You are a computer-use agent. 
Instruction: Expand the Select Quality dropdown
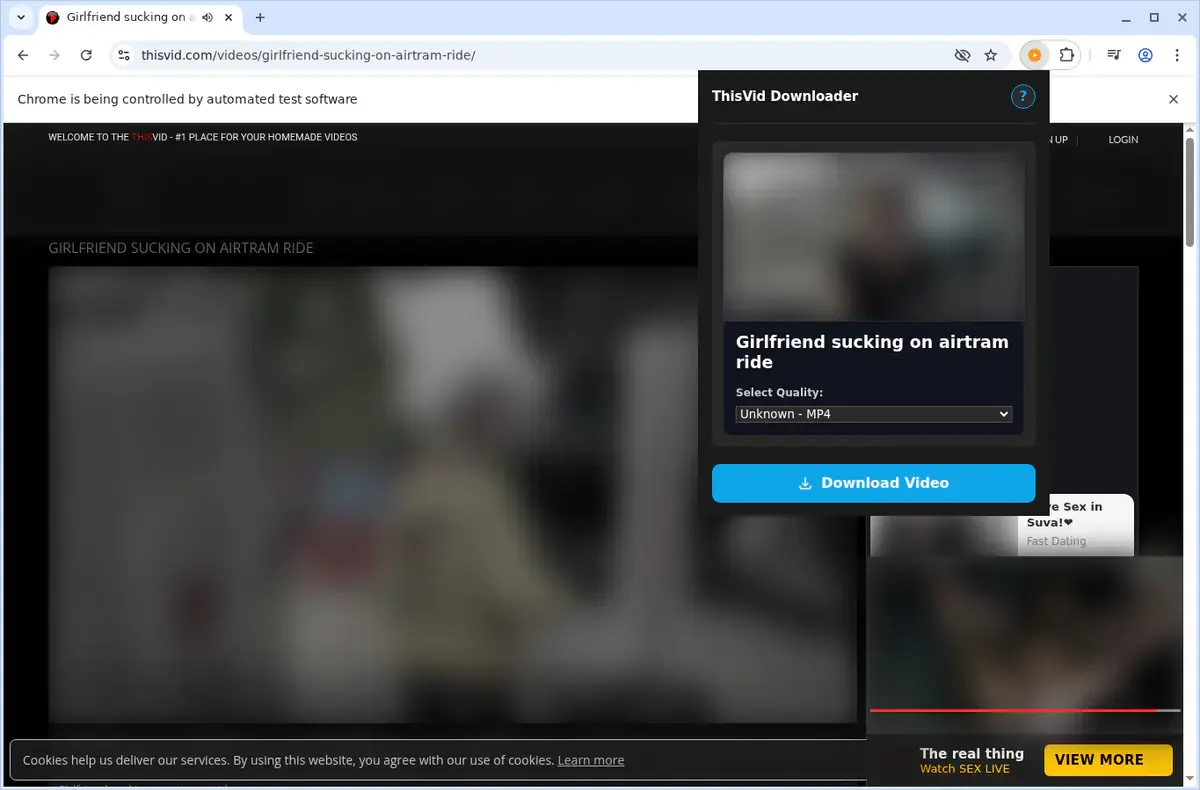point(874,414)
